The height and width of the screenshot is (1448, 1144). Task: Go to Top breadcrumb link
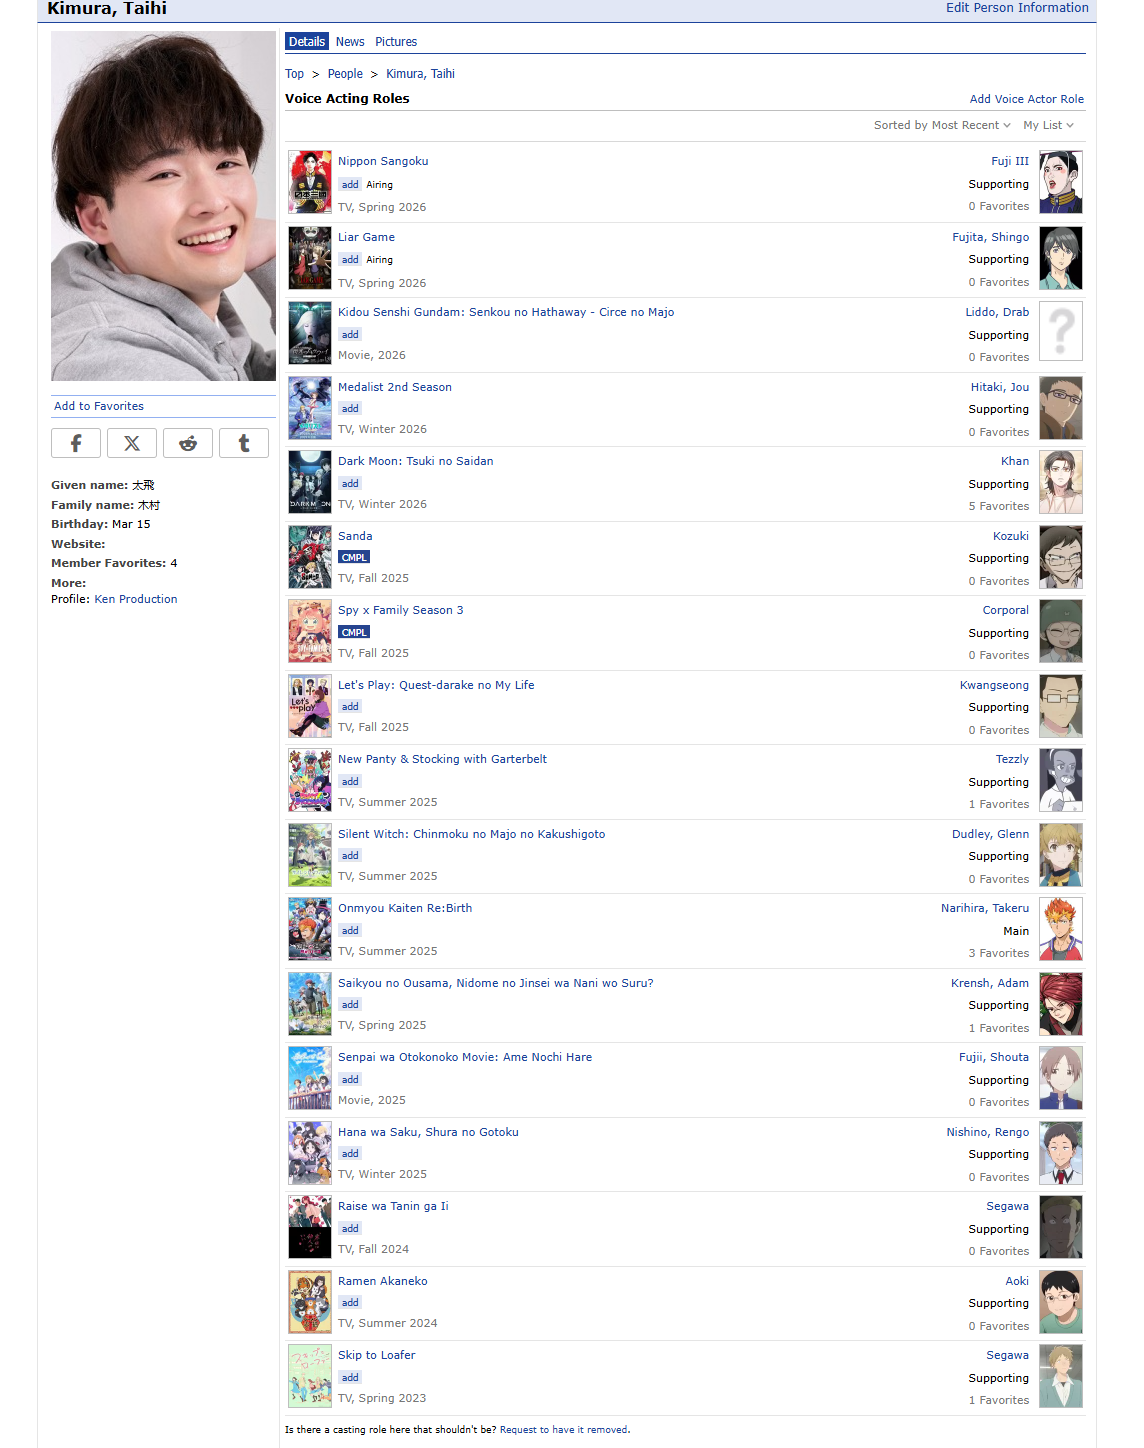click(x=294, y=74)
